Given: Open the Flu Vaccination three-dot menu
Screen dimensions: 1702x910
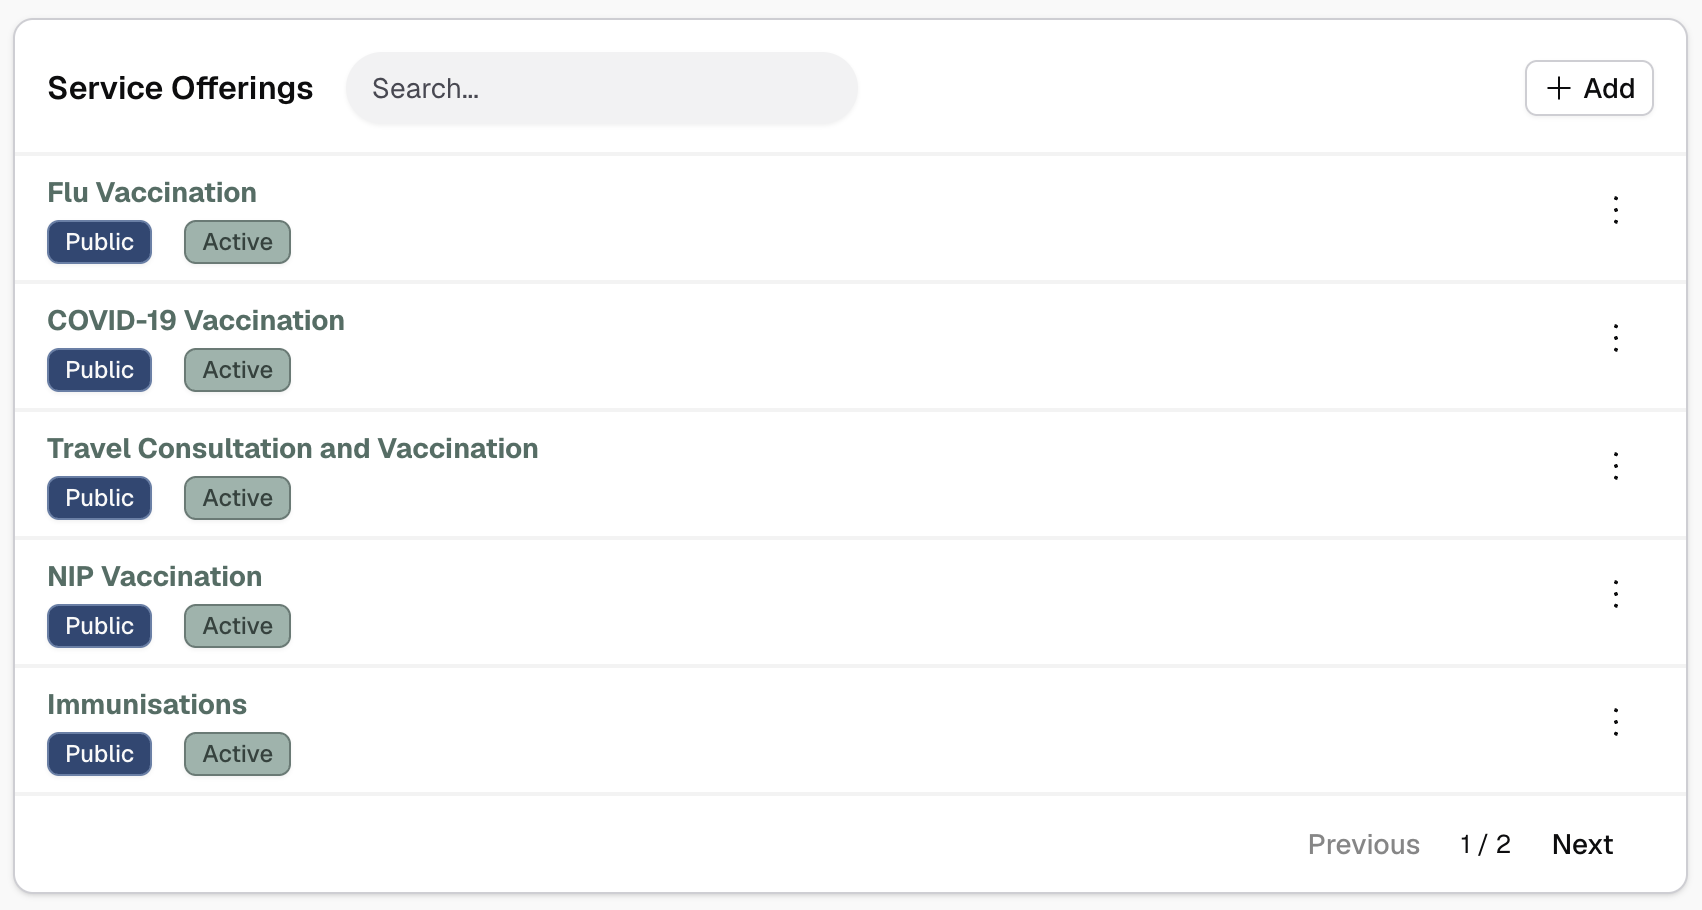Looking at the screenshot, I should pyautogui.click(x=1615, y=210).
